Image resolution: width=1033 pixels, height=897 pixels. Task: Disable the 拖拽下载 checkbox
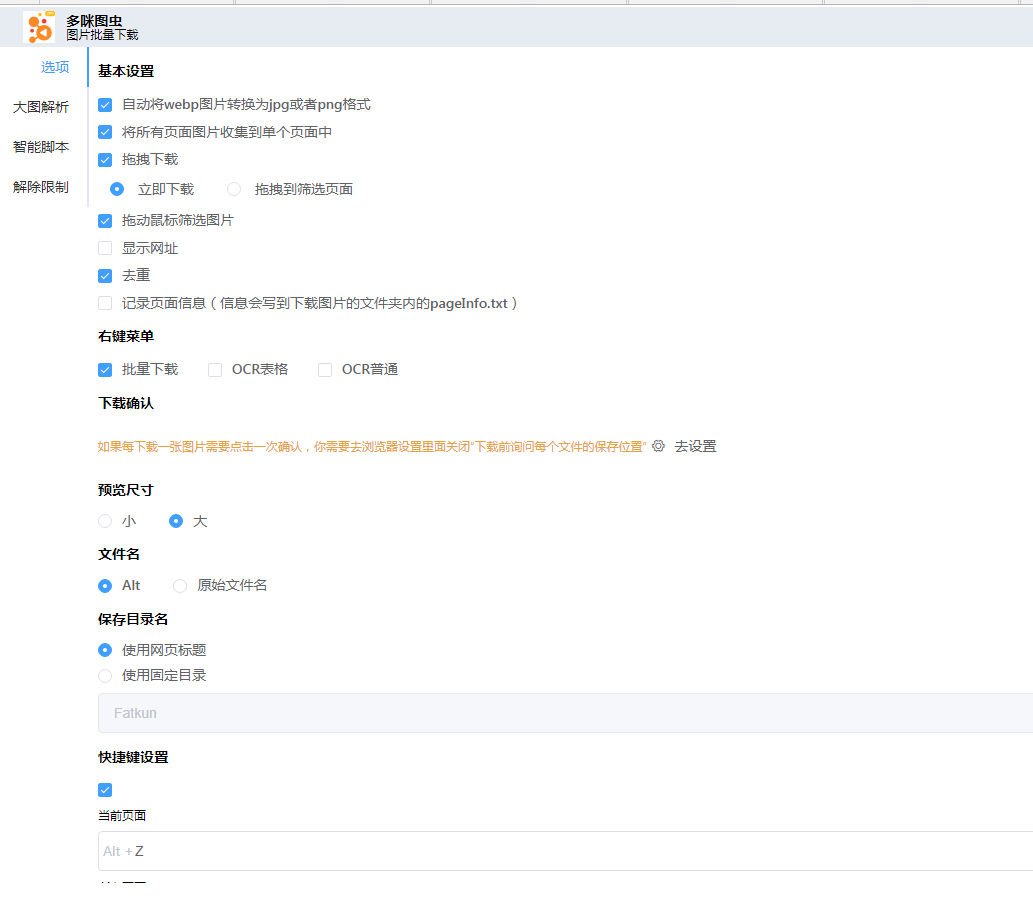[x=105, y=160]
